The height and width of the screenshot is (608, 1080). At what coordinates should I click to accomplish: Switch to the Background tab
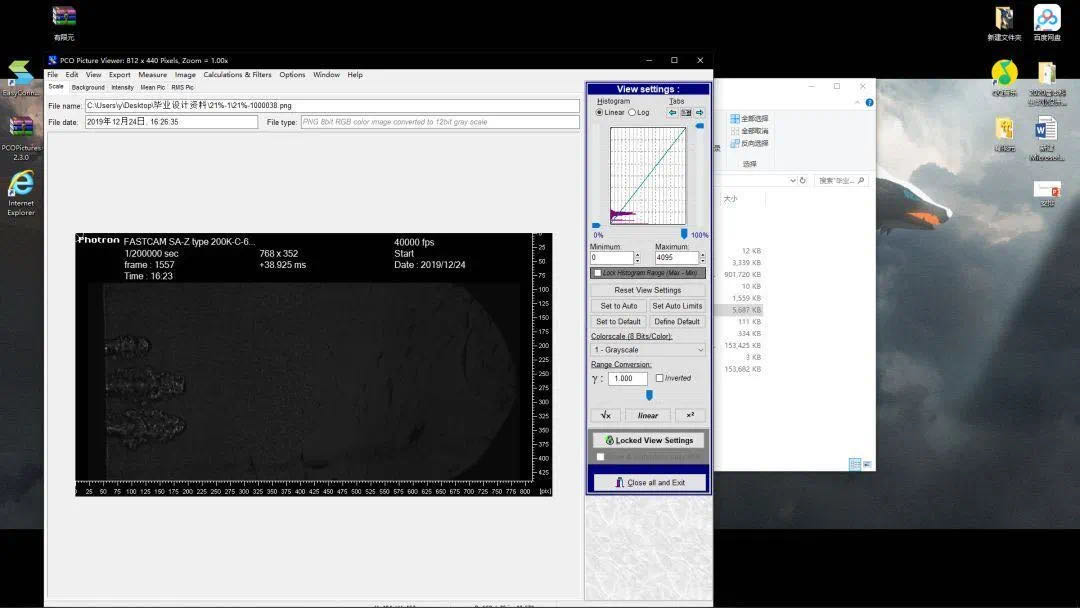tap(88, 87)
